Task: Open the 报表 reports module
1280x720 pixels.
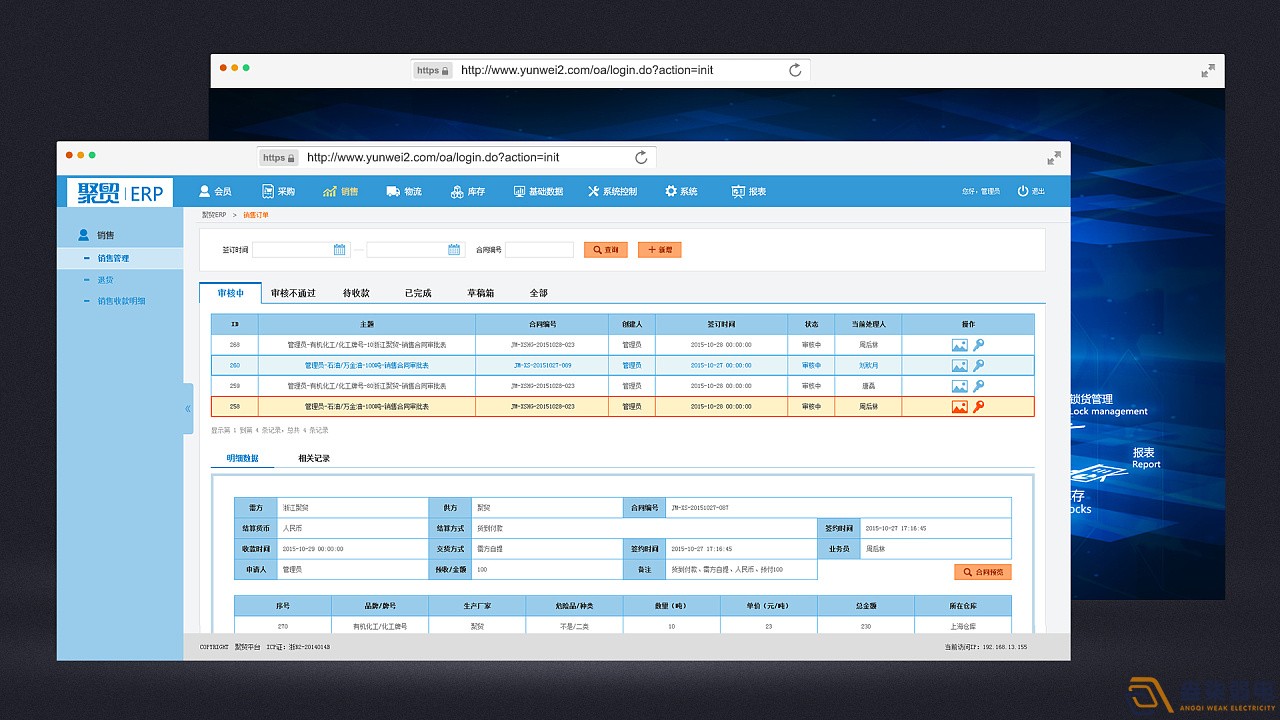Action: click(x=749, y=191)
